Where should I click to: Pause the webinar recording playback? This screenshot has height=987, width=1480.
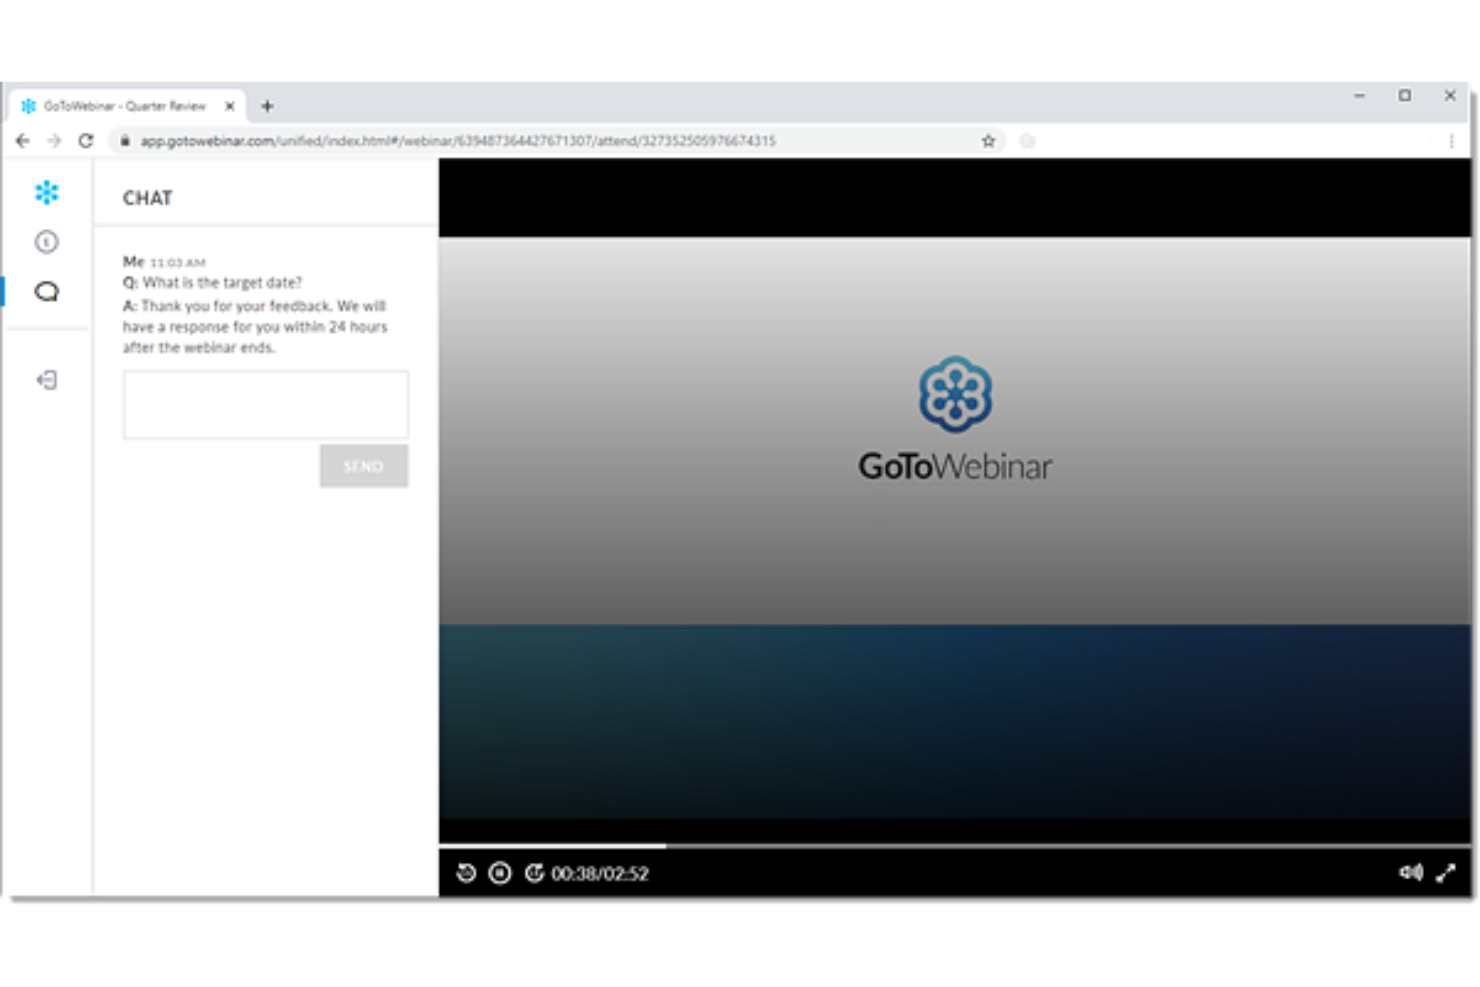500,873
